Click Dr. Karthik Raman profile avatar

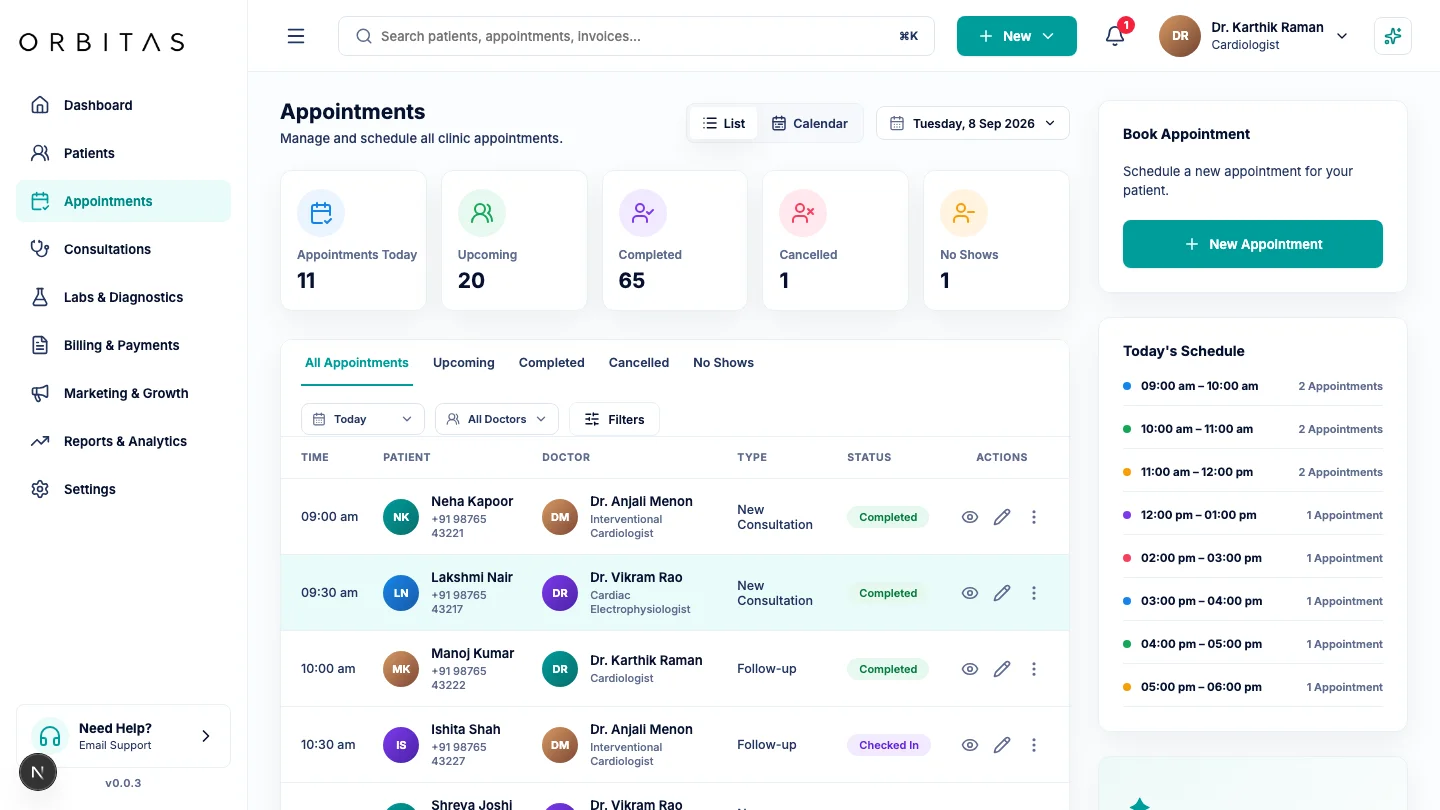point(1180,36)
